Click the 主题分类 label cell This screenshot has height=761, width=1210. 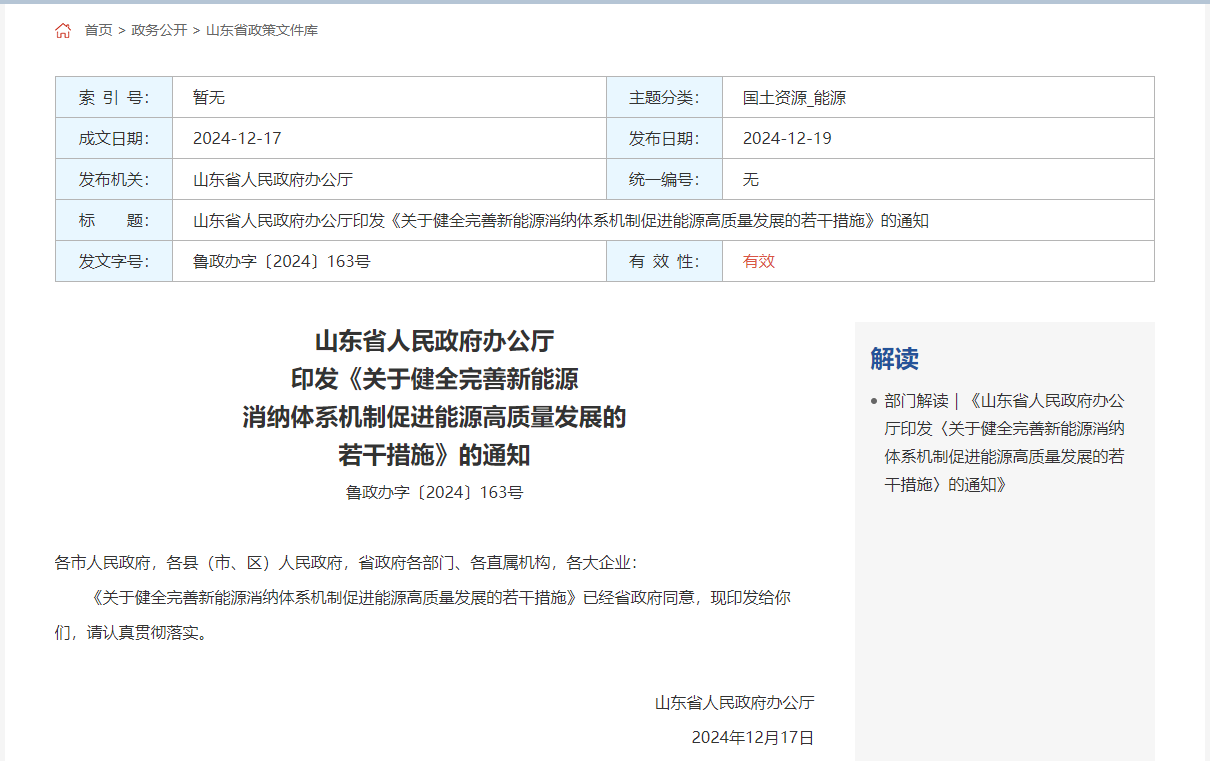664,98
